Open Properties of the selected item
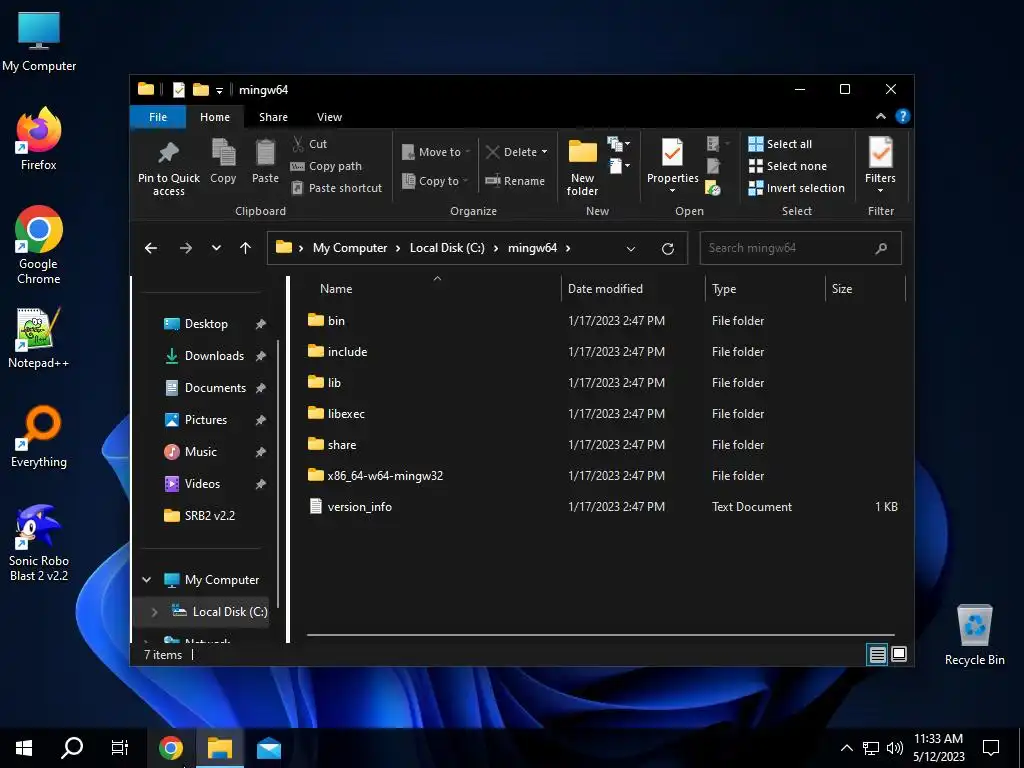 pos(672,167)
